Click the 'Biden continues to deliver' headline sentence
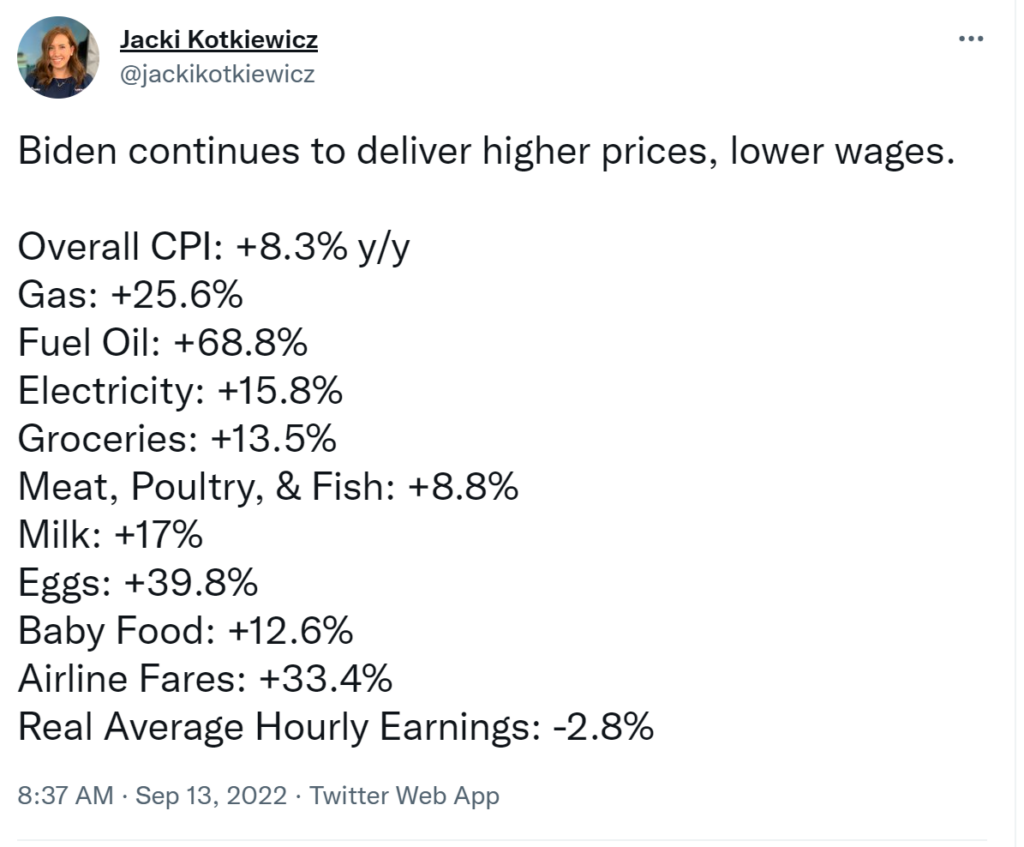The width and height of the screenshot is (1024, 847). pyautogui.click(x=486, y=151)
